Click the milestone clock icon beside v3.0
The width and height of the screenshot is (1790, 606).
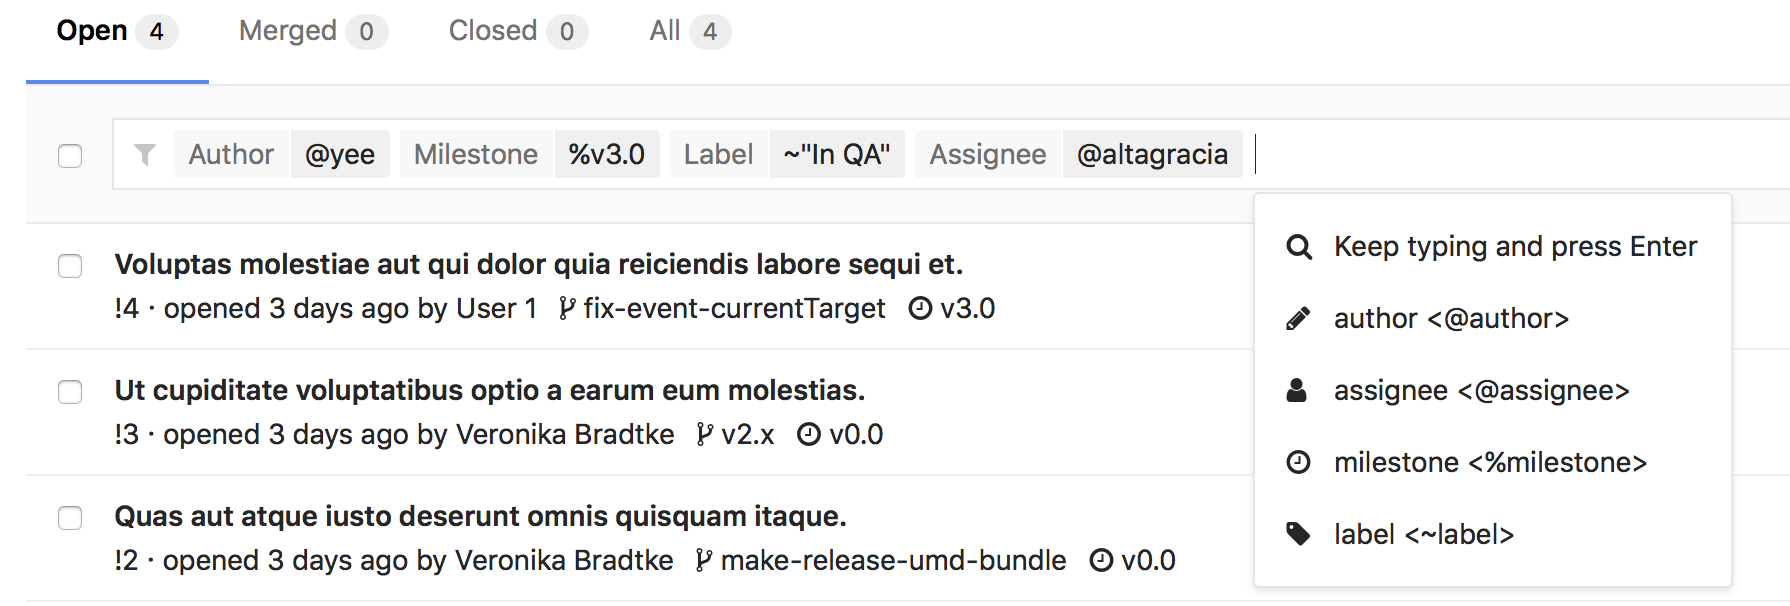[x=918, y=308]
